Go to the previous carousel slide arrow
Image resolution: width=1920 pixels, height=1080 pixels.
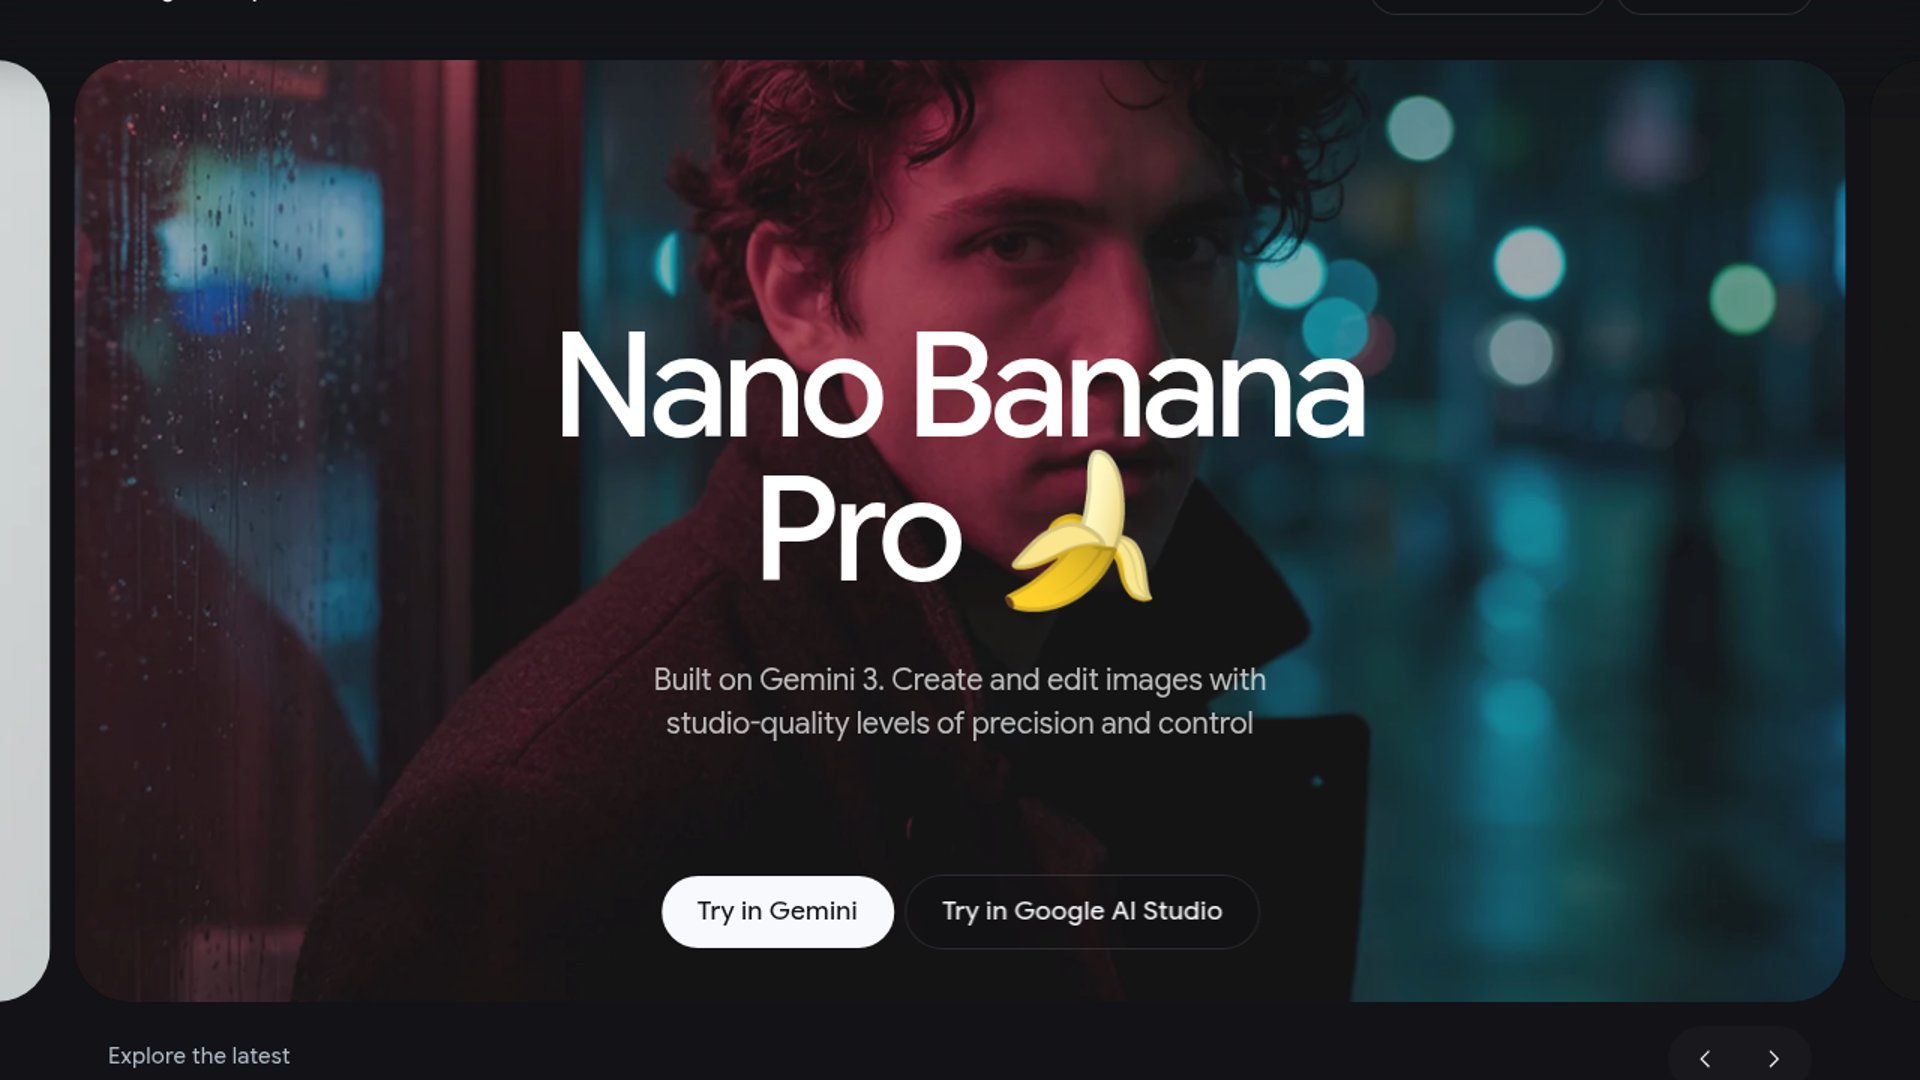click(x=1705, y=1058)
